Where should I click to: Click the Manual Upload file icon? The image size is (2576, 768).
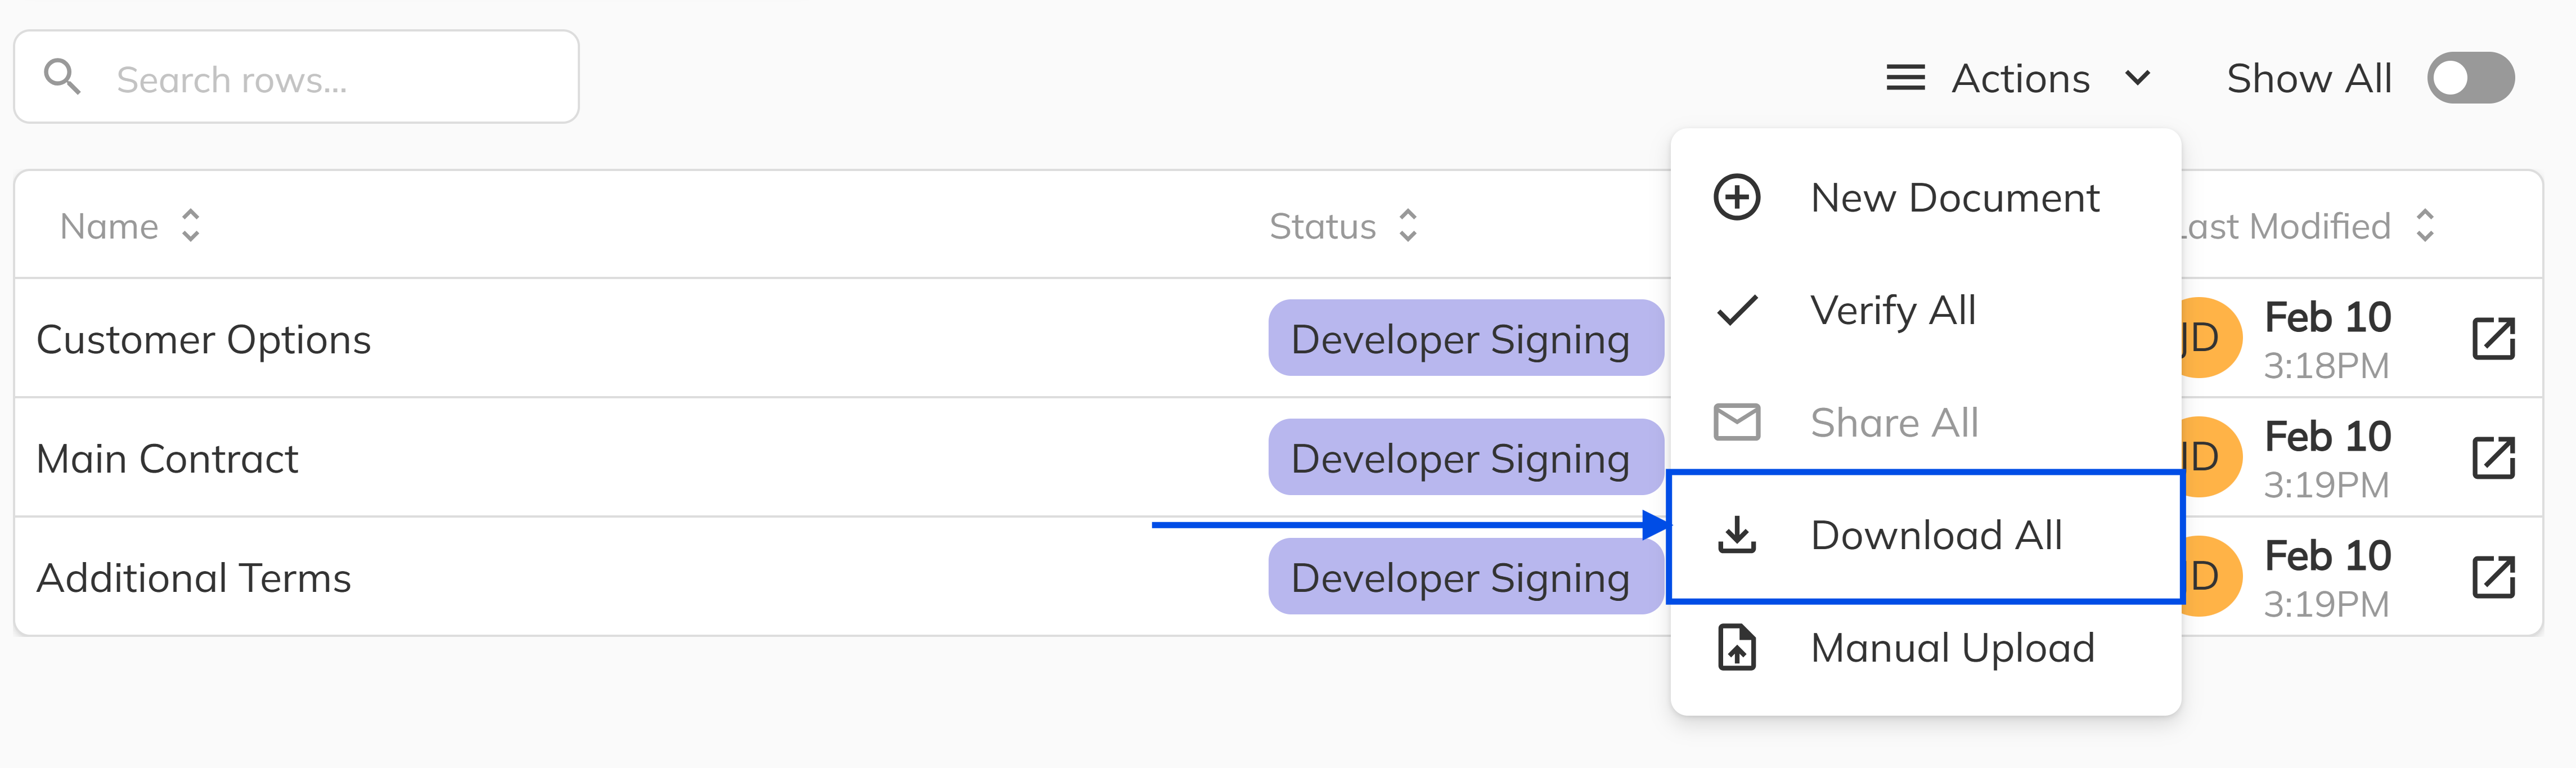click(x=1737, y=648)
